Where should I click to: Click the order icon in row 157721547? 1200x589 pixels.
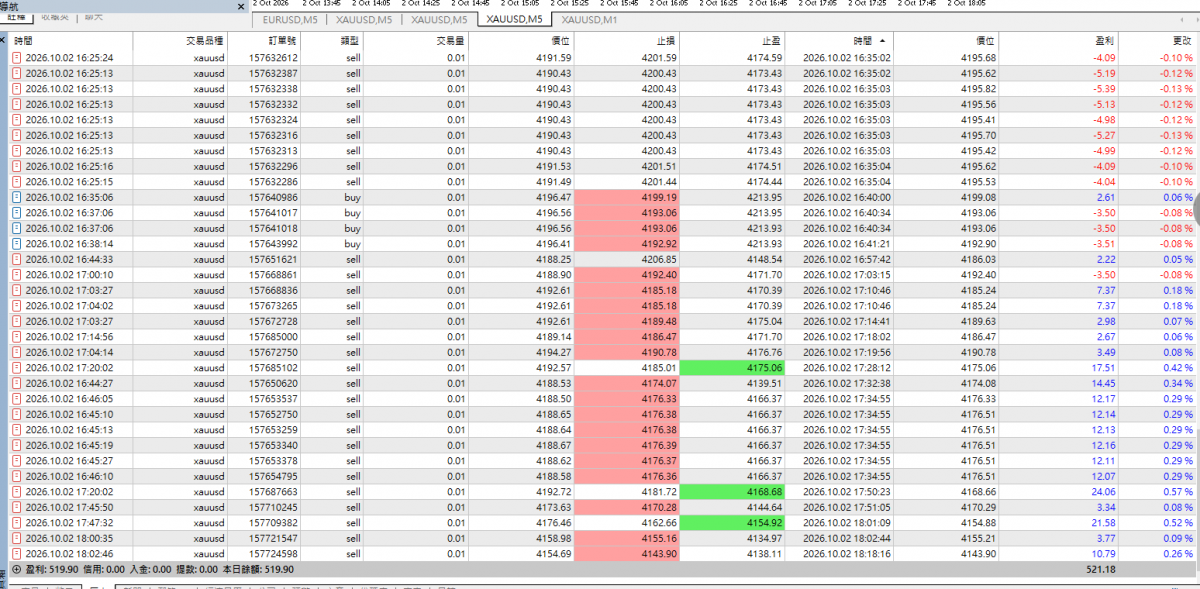(17, 538)
